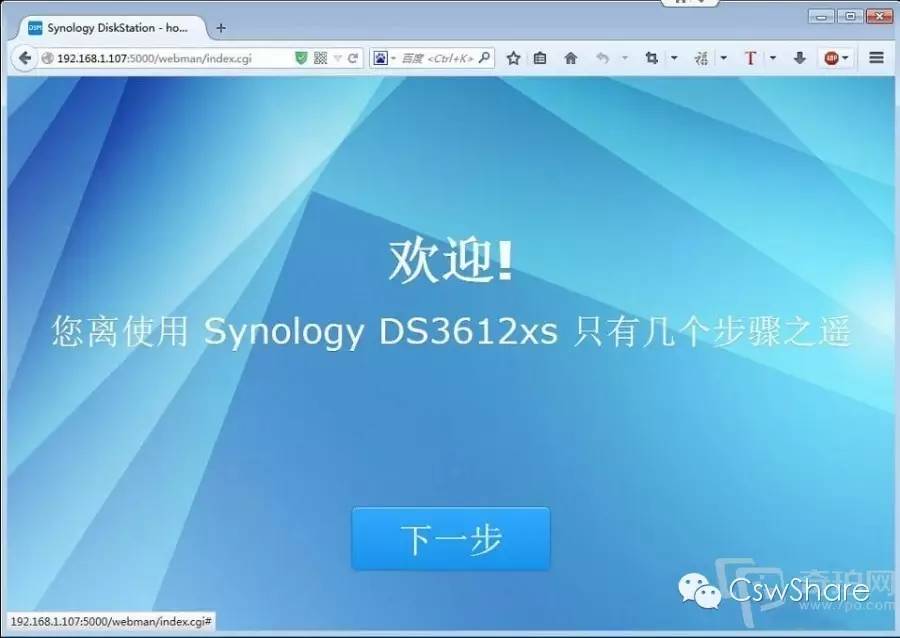The image size is (900, 638).
Task: Click the QR code icon in address bar
Action: (x=320, y=57)
